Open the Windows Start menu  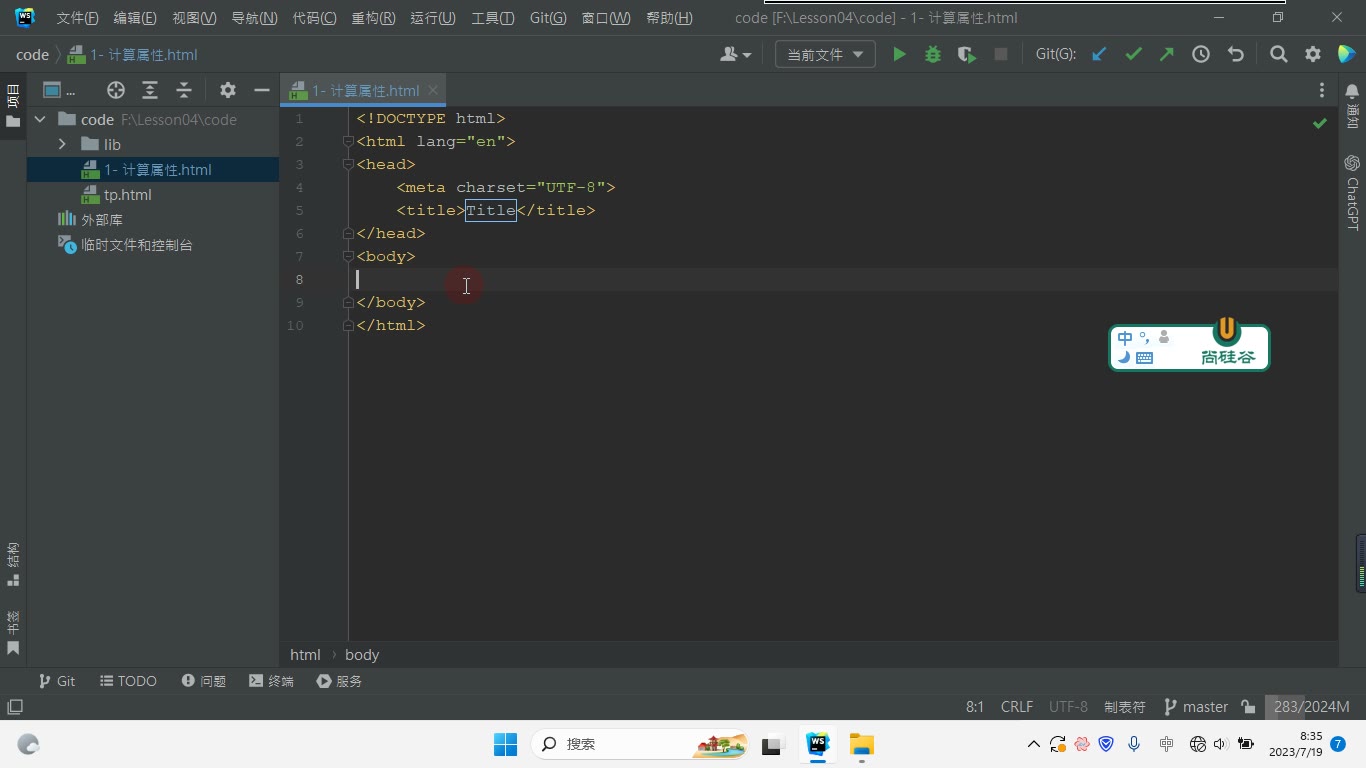[505, 744]
